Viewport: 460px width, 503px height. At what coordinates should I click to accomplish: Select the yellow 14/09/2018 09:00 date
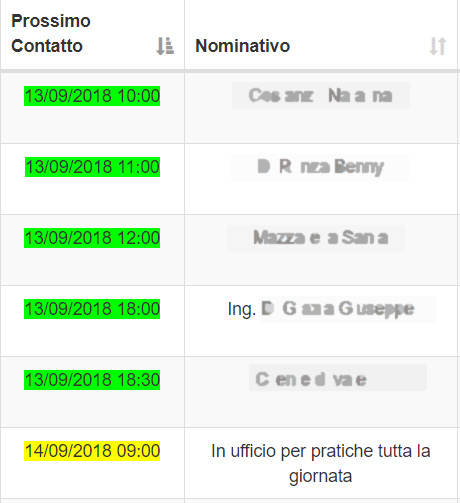pyautogui.click(x=92, y=451)
